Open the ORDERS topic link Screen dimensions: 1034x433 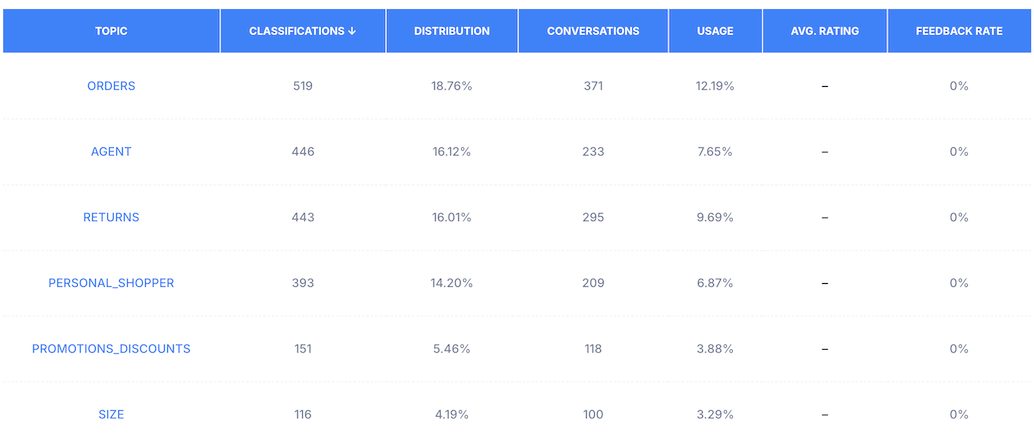[111, 86]
